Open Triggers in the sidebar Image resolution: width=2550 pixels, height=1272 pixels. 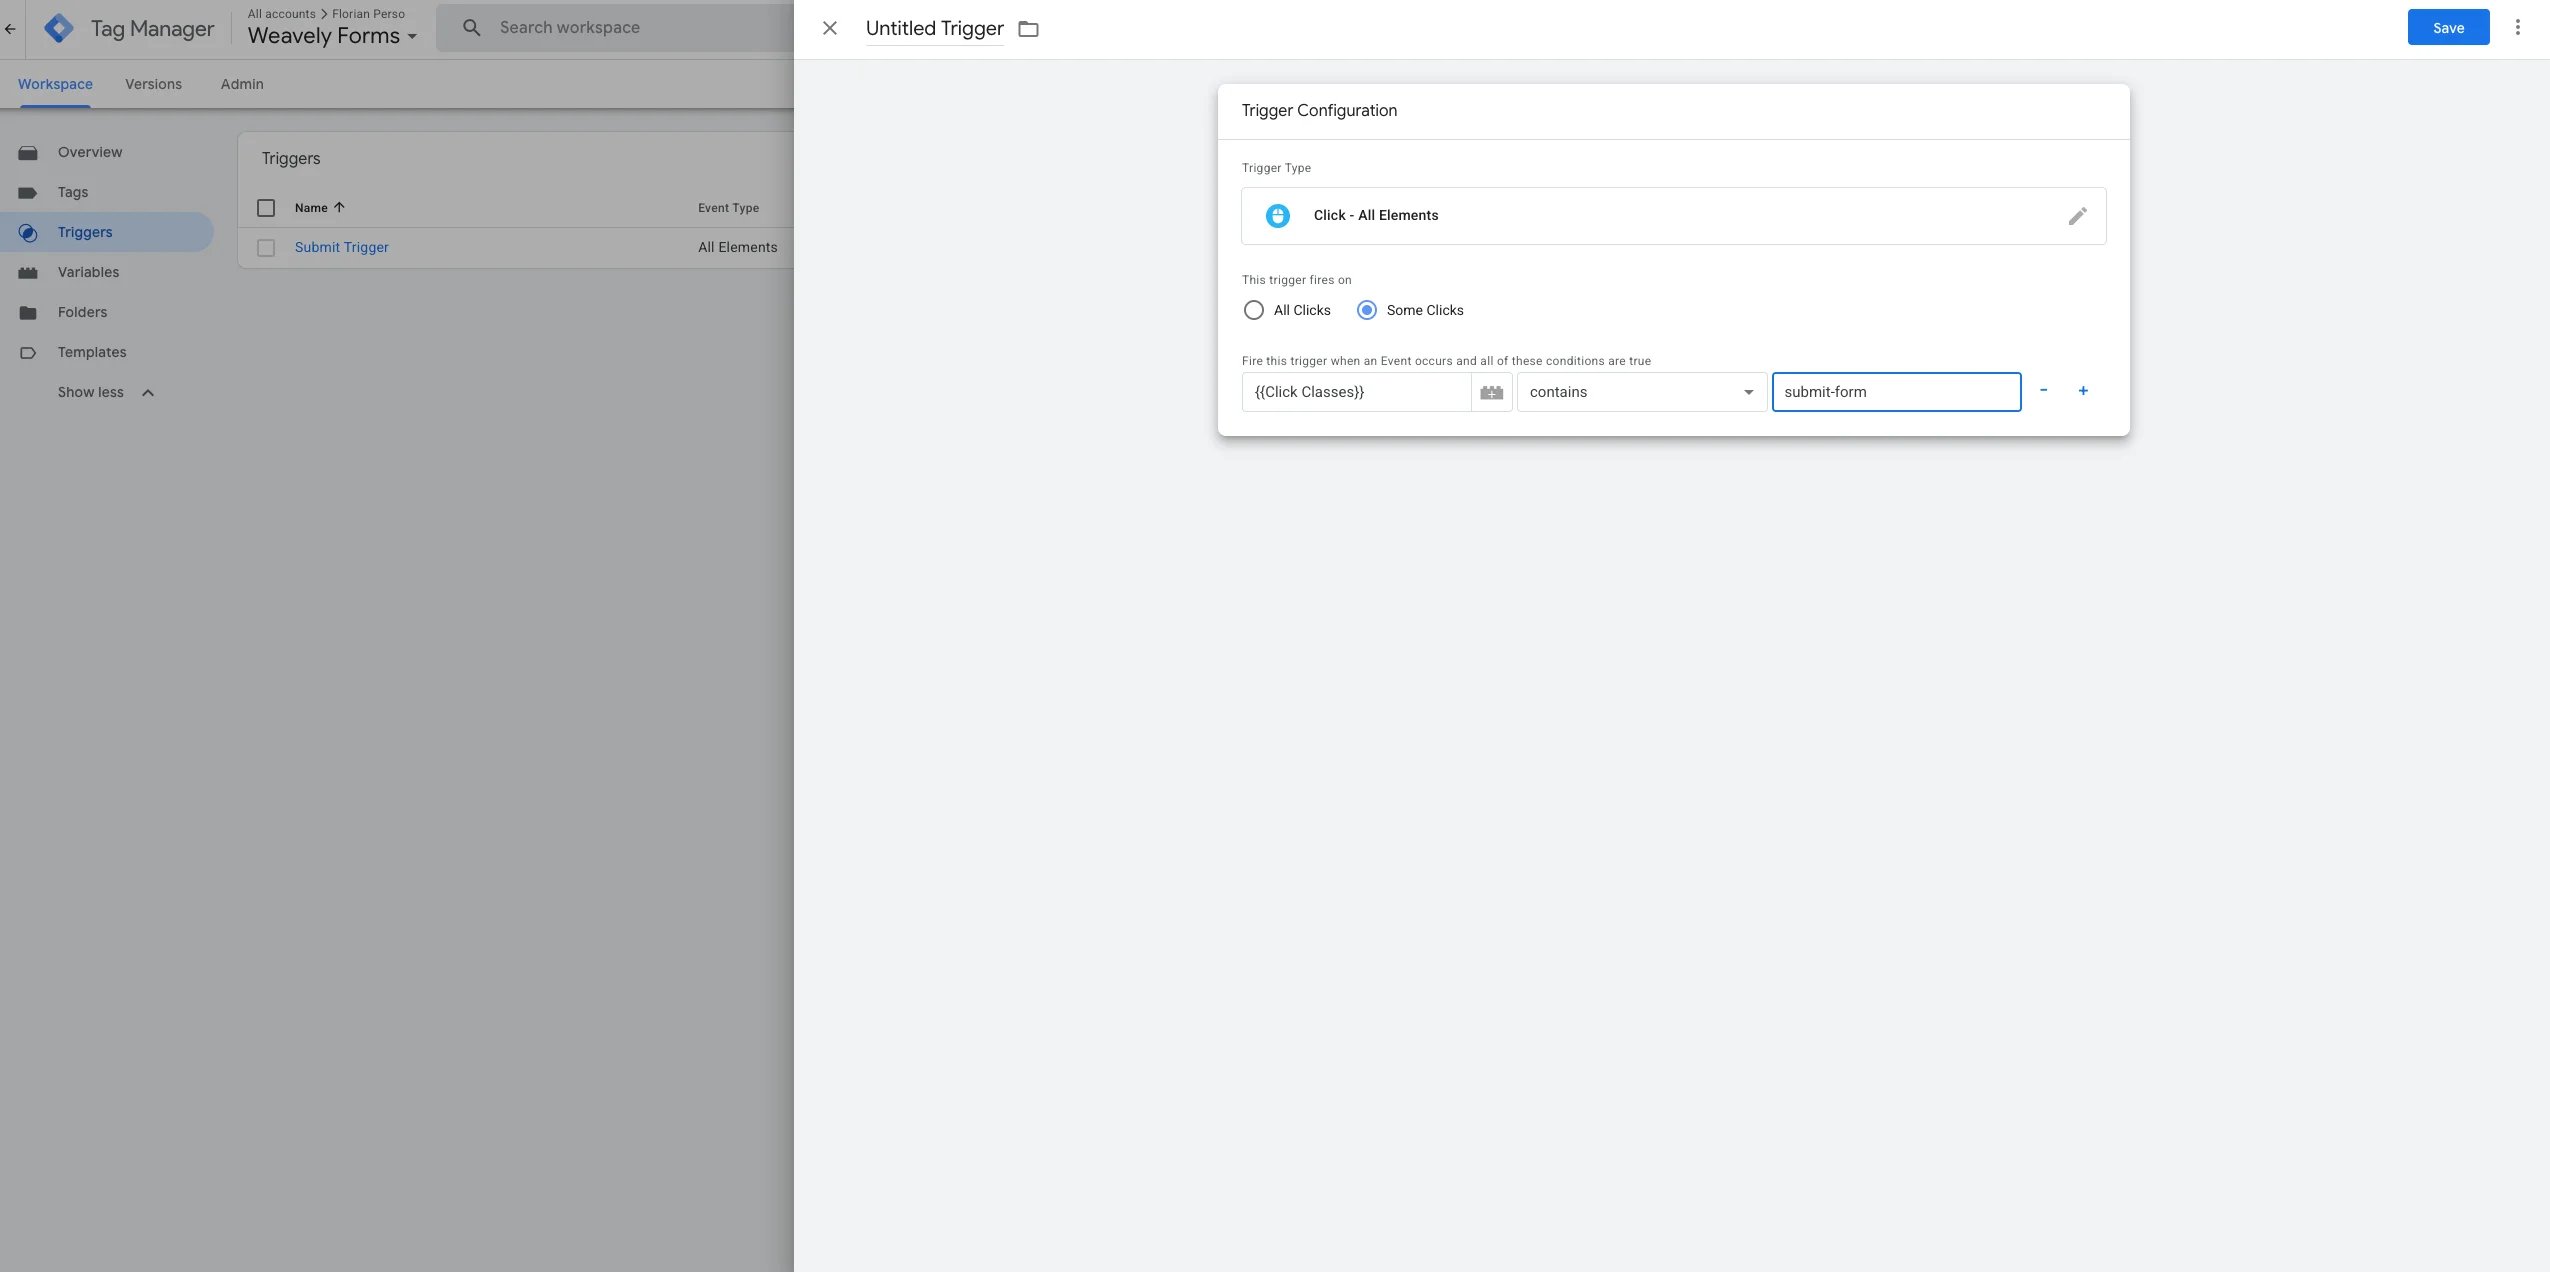[x=85, y=232]
